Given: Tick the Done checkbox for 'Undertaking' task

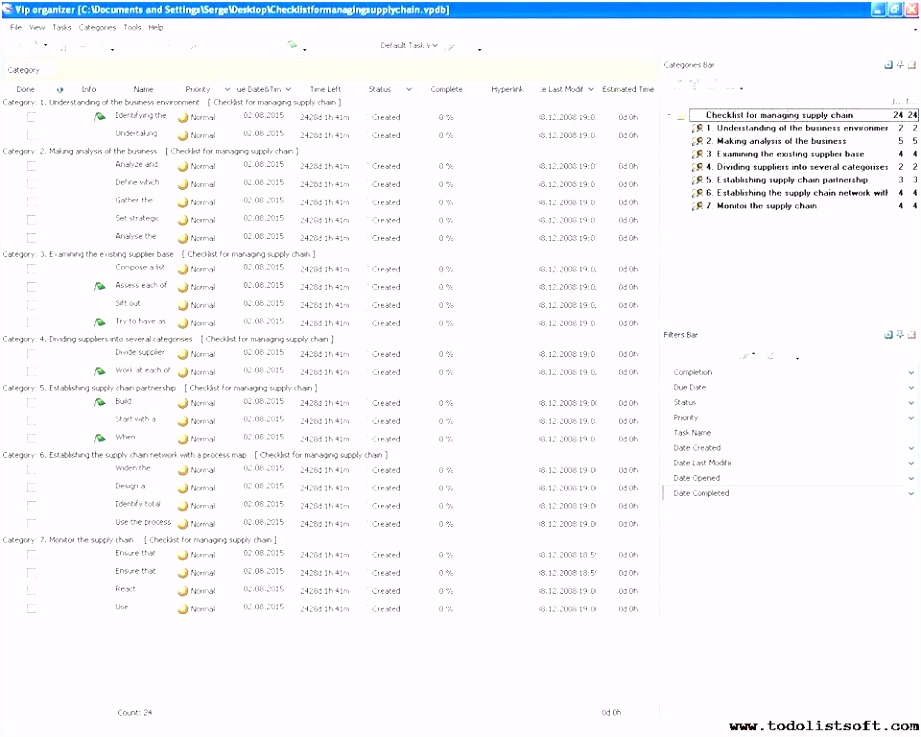Looking at the screenshot, I should [x=31, y=135].
